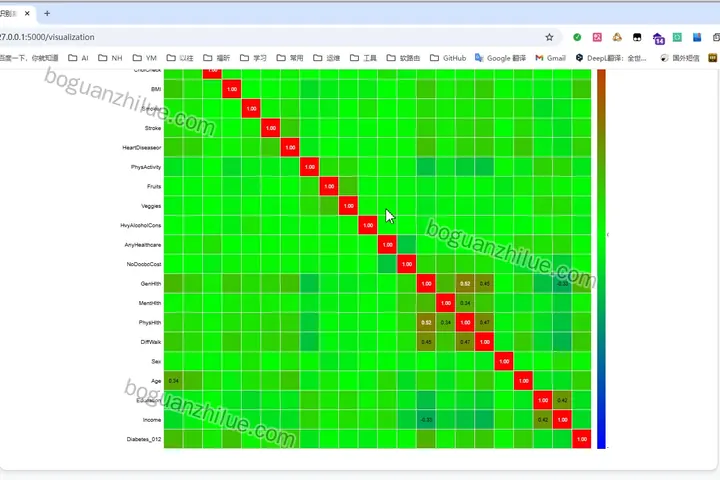Click the PhysActivity diagonal 1.00 cell

coord(309,167)
